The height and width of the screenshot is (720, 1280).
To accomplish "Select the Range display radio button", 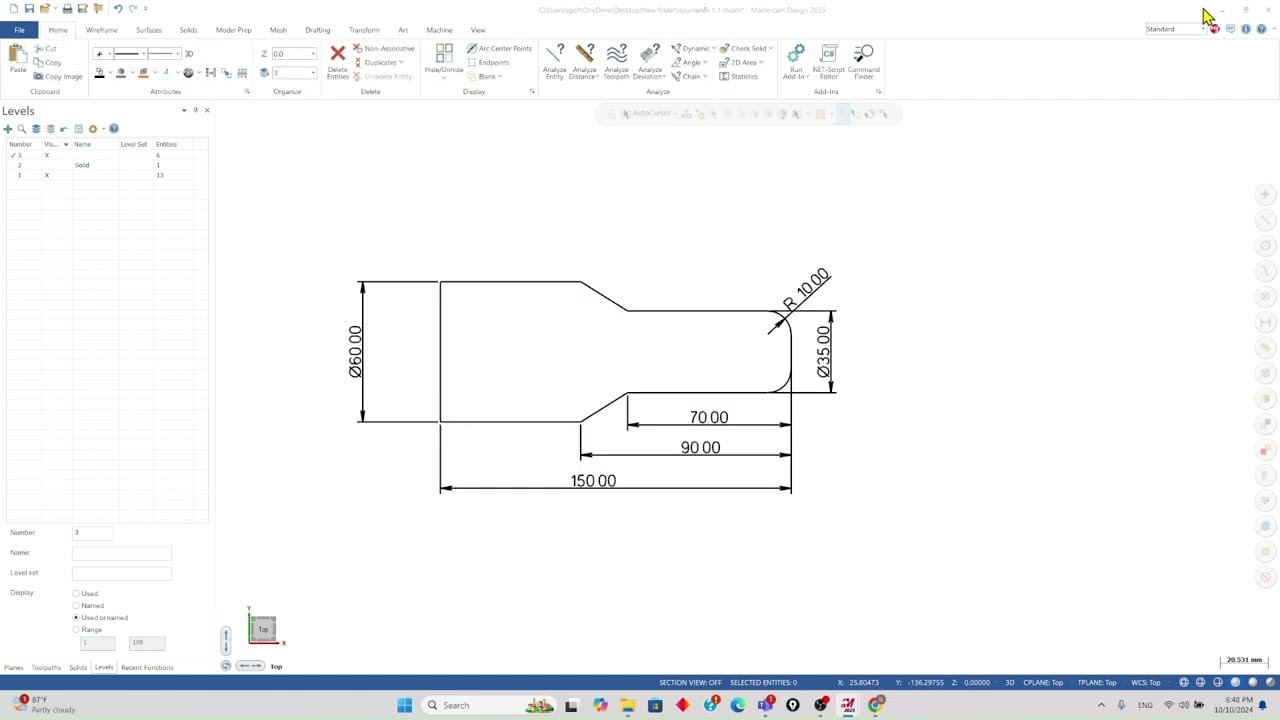I will [x=76, y=630].
